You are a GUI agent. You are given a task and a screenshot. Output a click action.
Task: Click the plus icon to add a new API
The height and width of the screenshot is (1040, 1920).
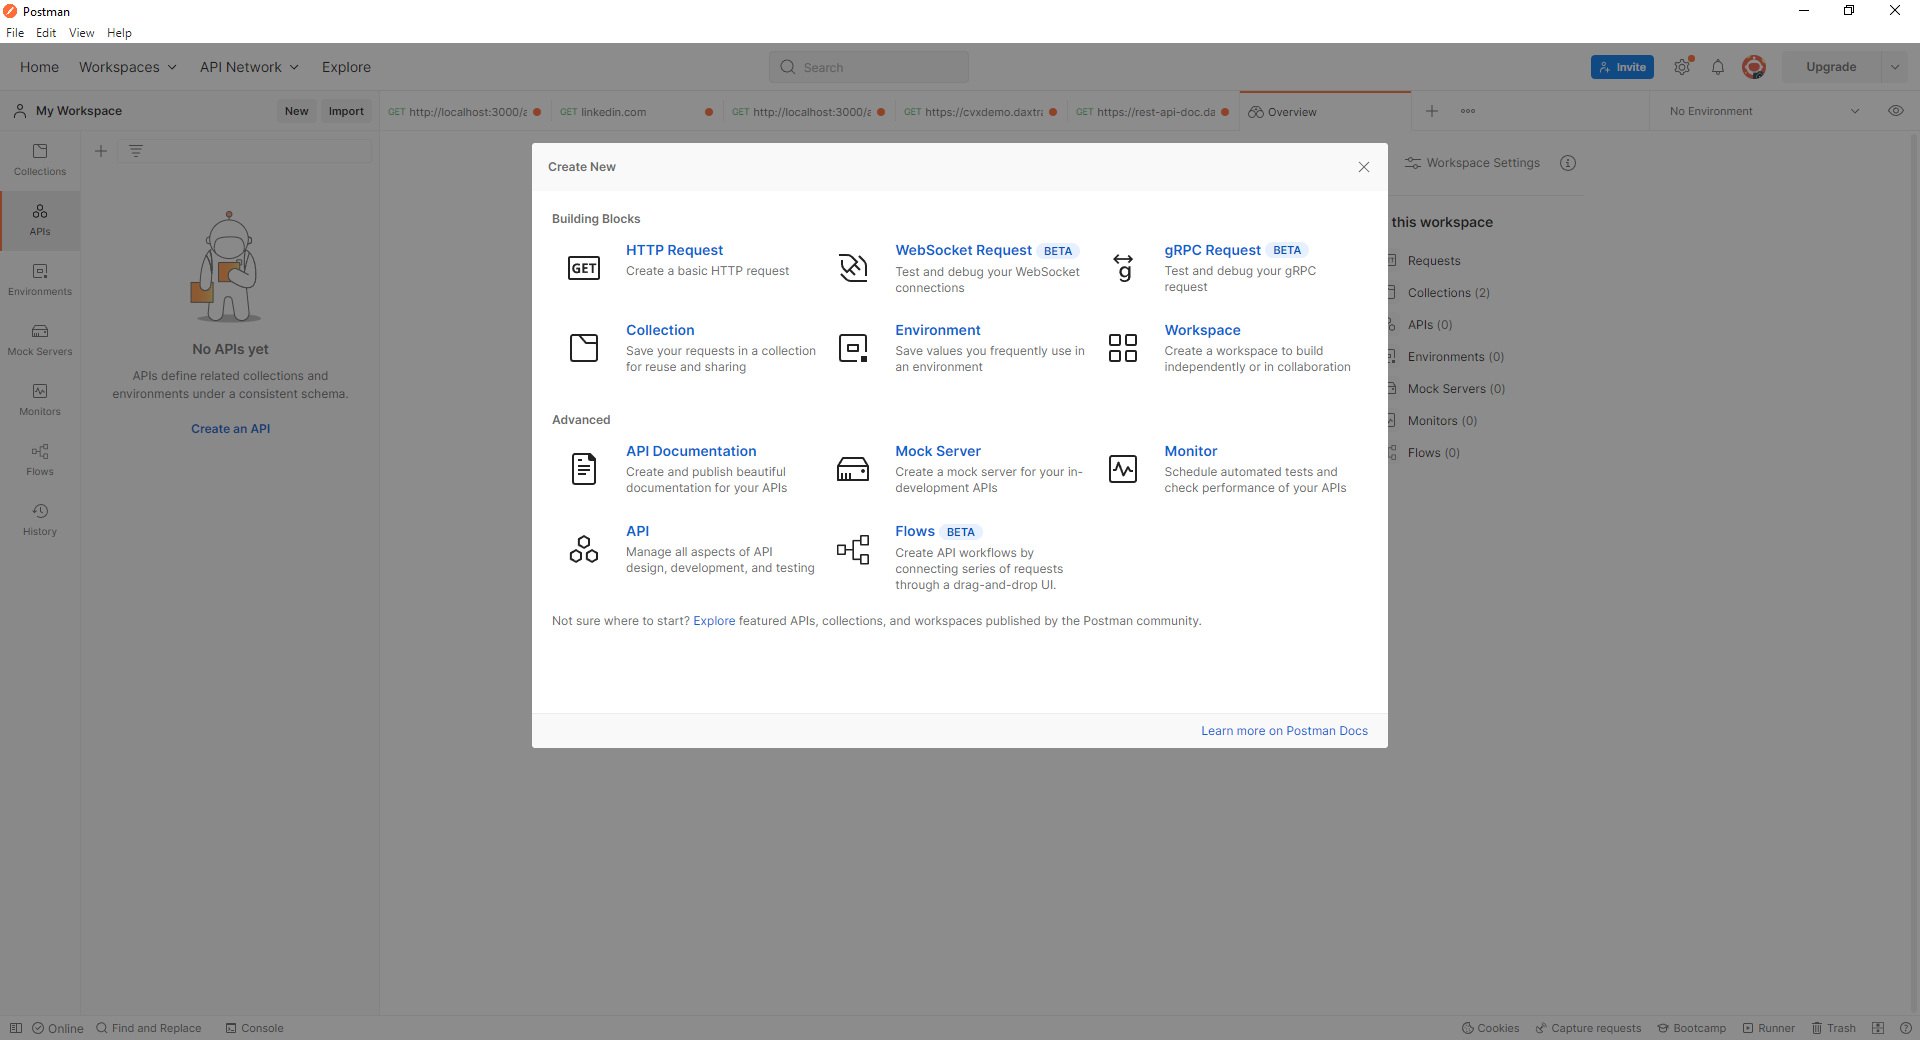coord(101,151)
